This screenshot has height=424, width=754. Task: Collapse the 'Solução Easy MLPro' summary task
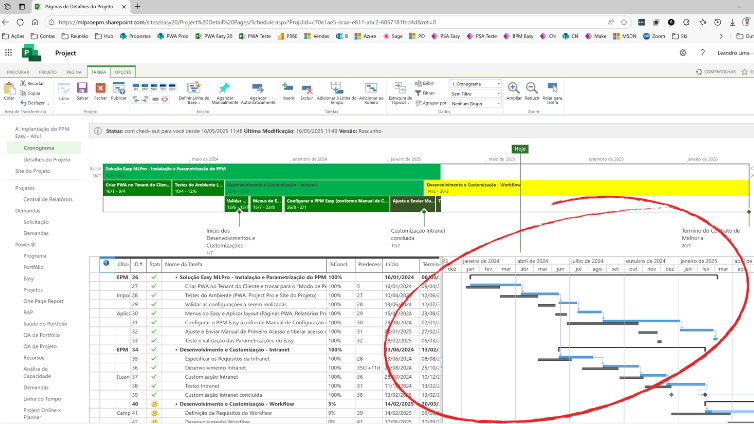[176, 277]
